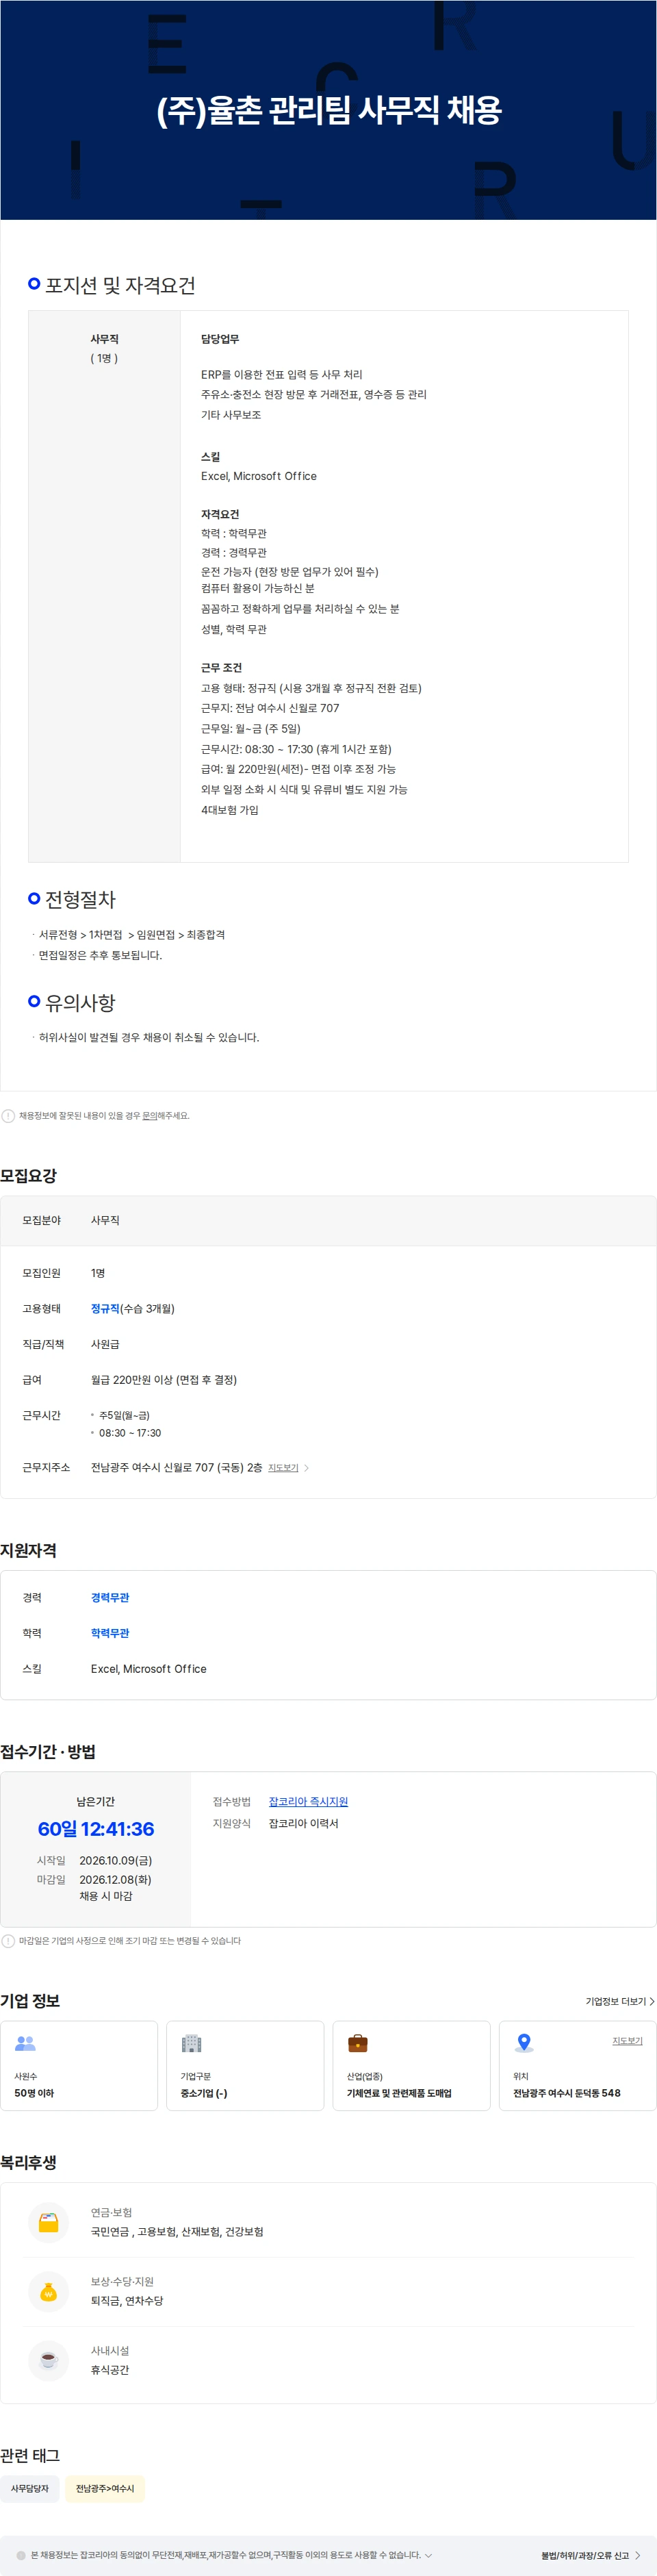Select the 사무담당자 tag
The width and height of the screenshot is (657, 2576).
30,2488
